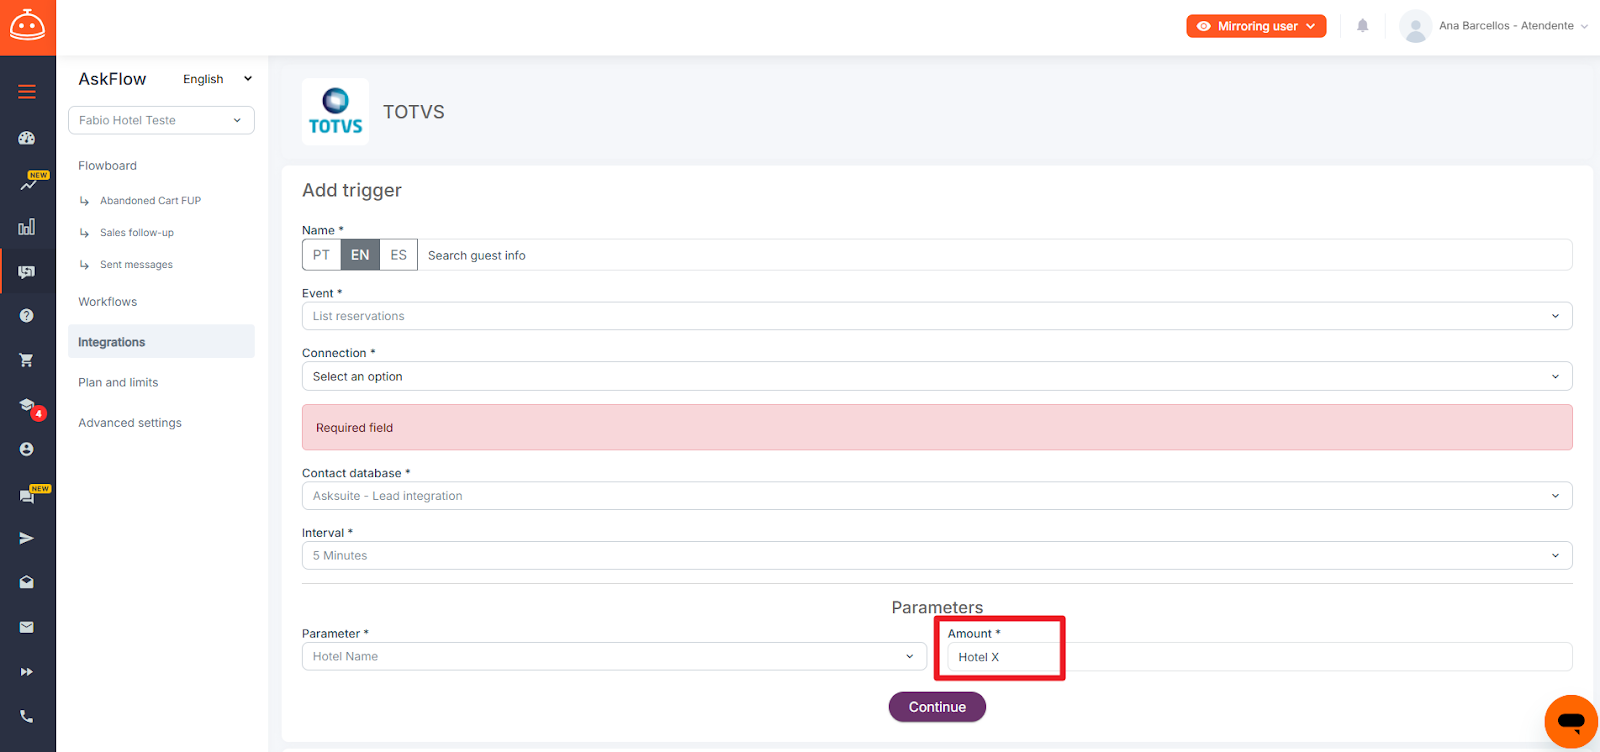Open the Contact database dropdown
Viewport: 1600px width, 752px height.
click(937, 496)
